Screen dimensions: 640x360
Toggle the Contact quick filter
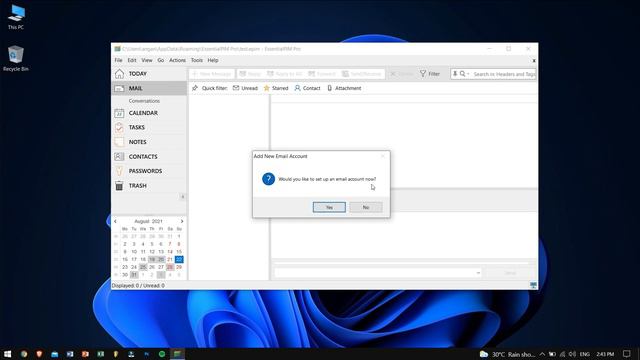point(307,88)
